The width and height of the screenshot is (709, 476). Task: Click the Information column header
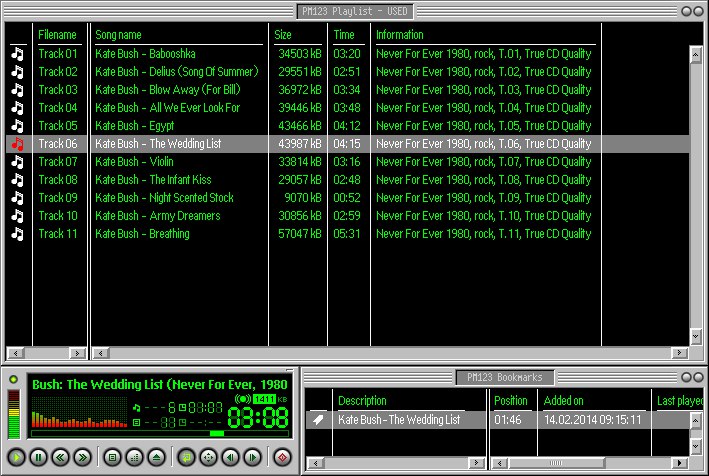400,35
